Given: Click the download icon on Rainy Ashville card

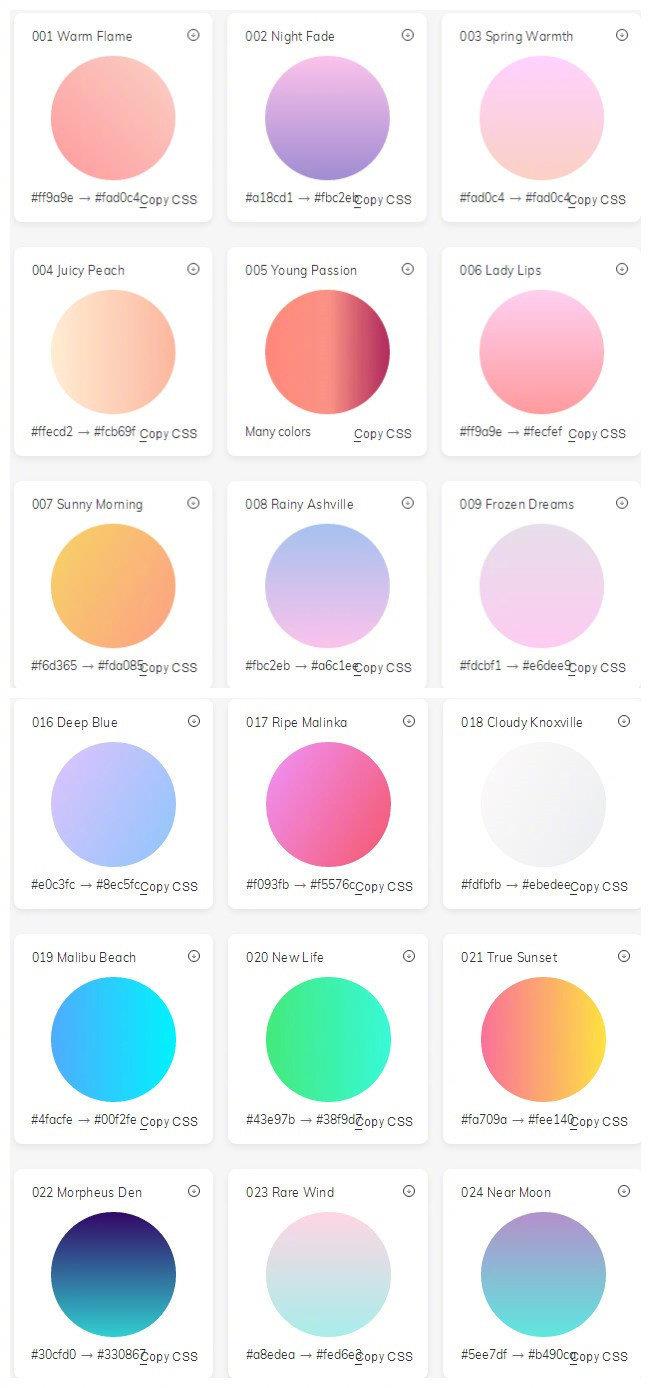Looking at the screenshot, I should pyautogui.click(x=407, y=503).
